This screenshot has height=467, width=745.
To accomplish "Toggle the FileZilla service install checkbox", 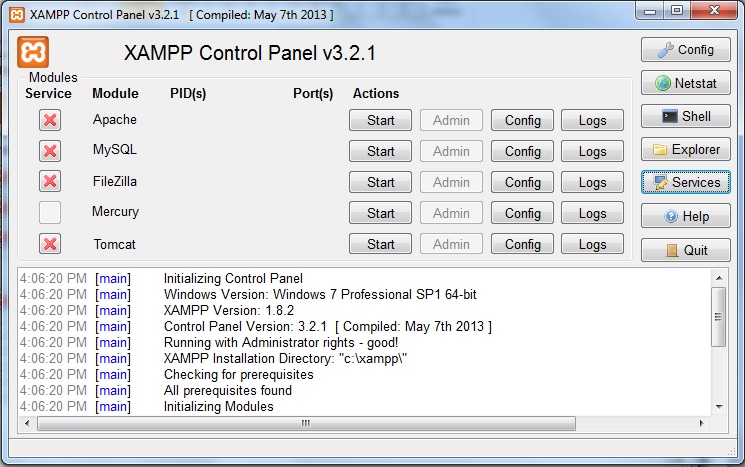I will pos(50,181).
